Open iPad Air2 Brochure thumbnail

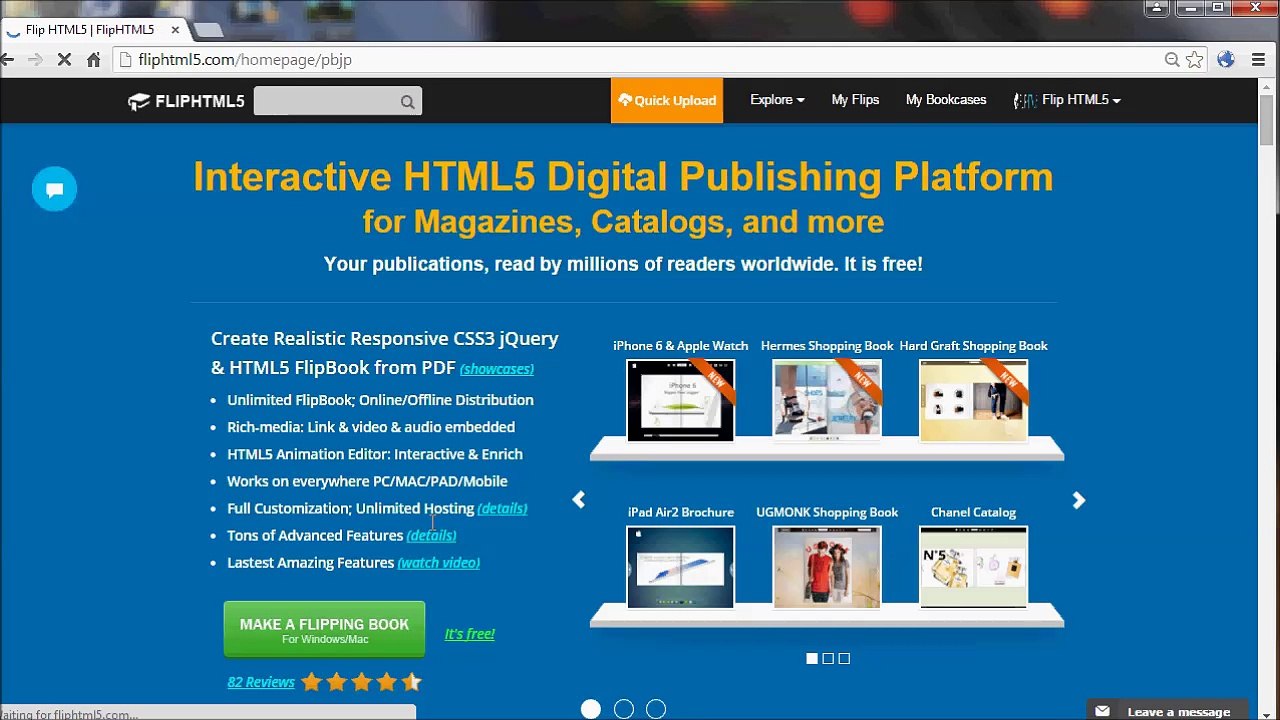tap(680, 567)
